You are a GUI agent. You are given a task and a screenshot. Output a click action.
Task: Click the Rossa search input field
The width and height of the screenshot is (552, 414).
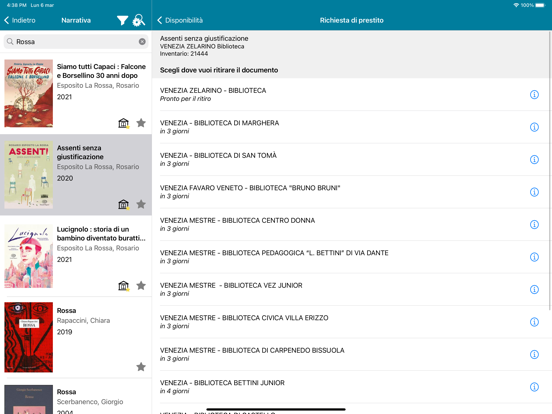click(76, 42)
